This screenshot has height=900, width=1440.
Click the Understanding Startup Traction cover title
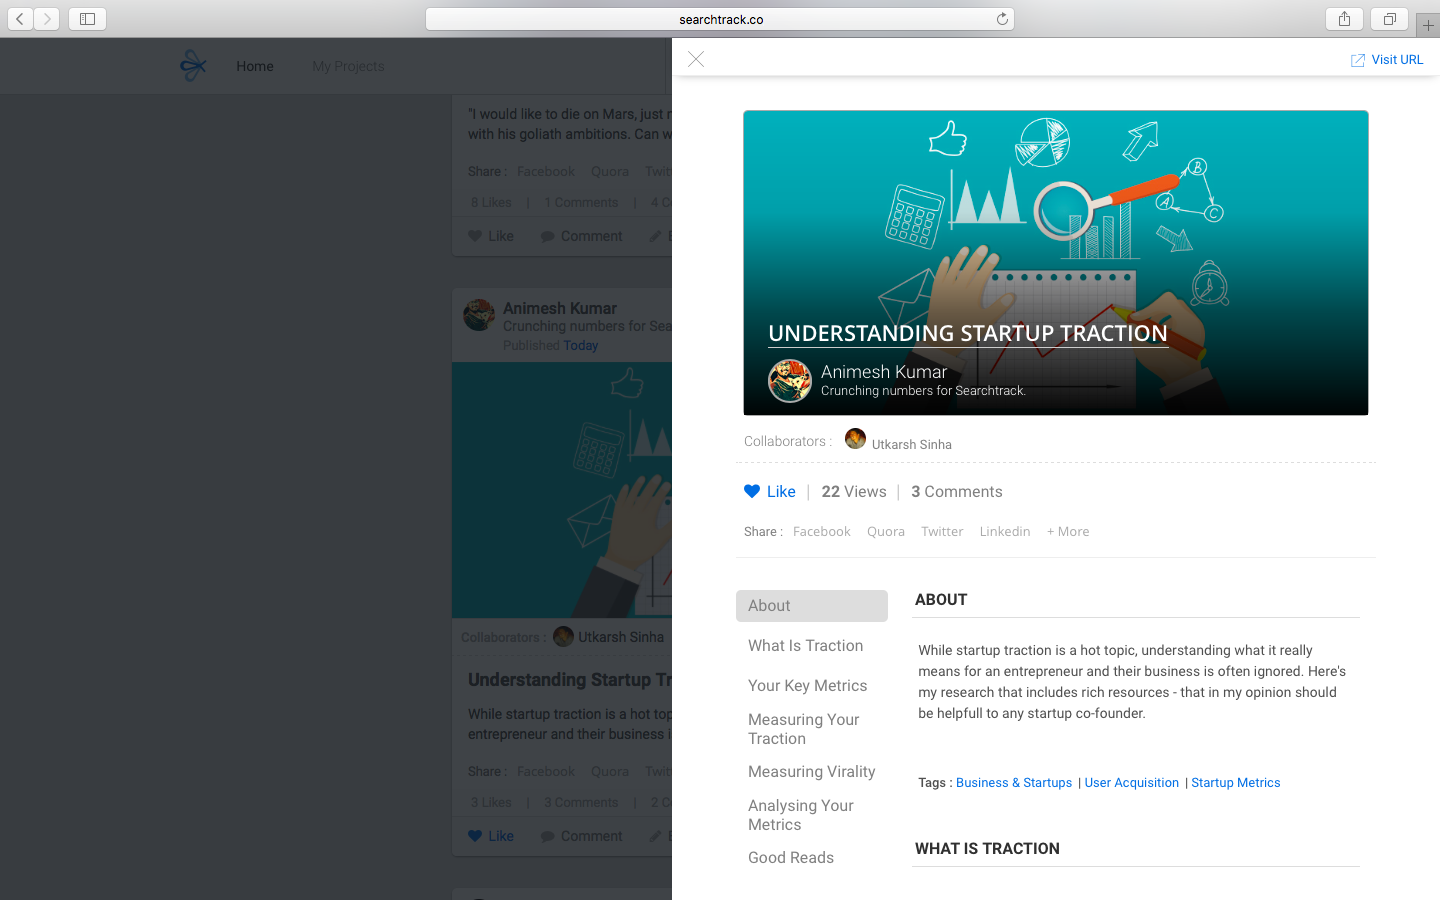[x=968, y=333]
